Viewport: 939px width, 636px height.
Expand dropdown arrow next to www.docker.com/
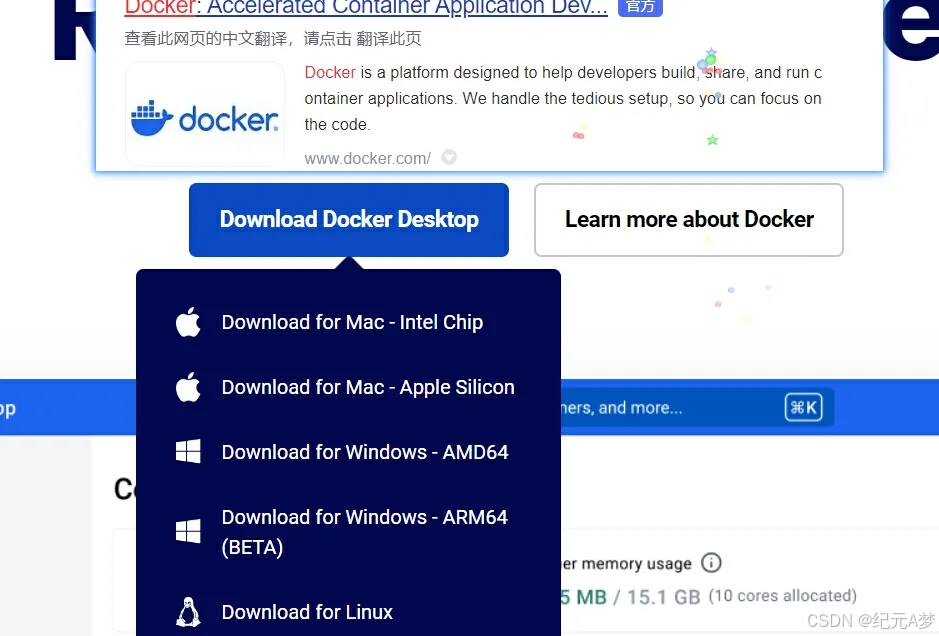point(449,157)
